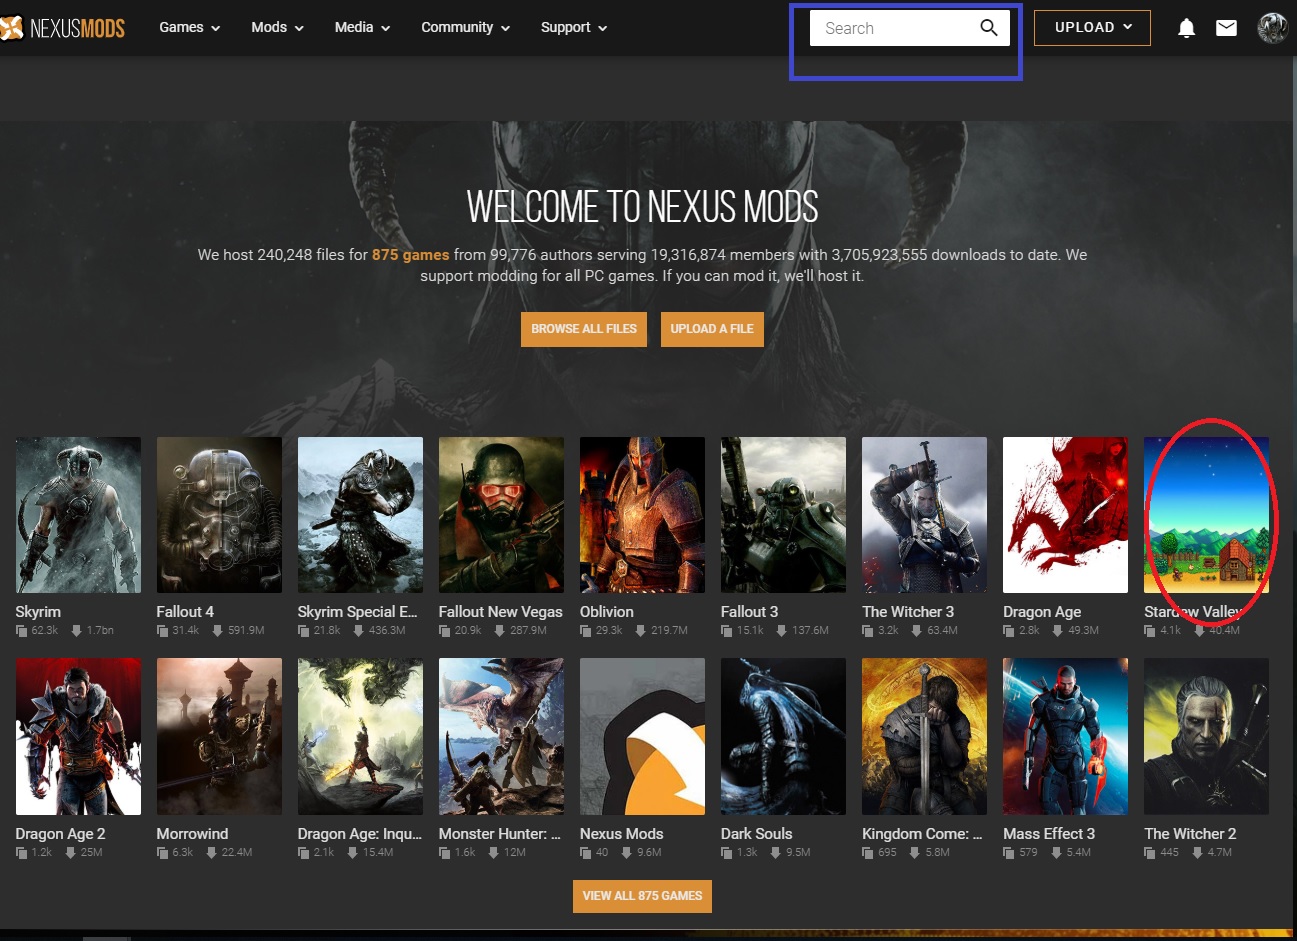Screen dimensions: 1297x941
Task: Open the messages envelope icon
Action: point(1226,28)
